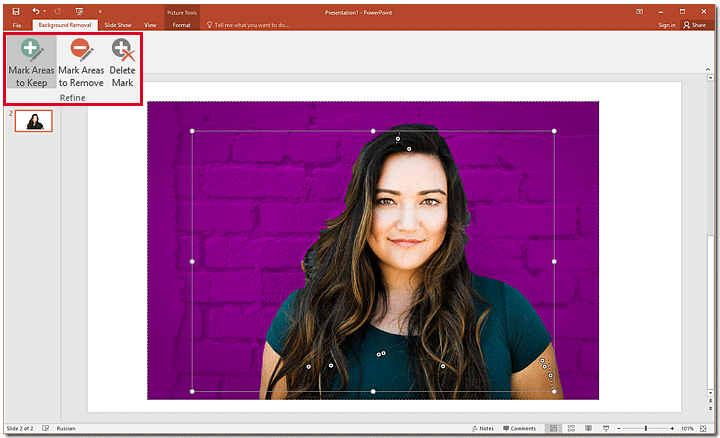Screen dimensions: 720x438
Task: Start slideshow from beginning icon in title bar
Action: [79, 10]
